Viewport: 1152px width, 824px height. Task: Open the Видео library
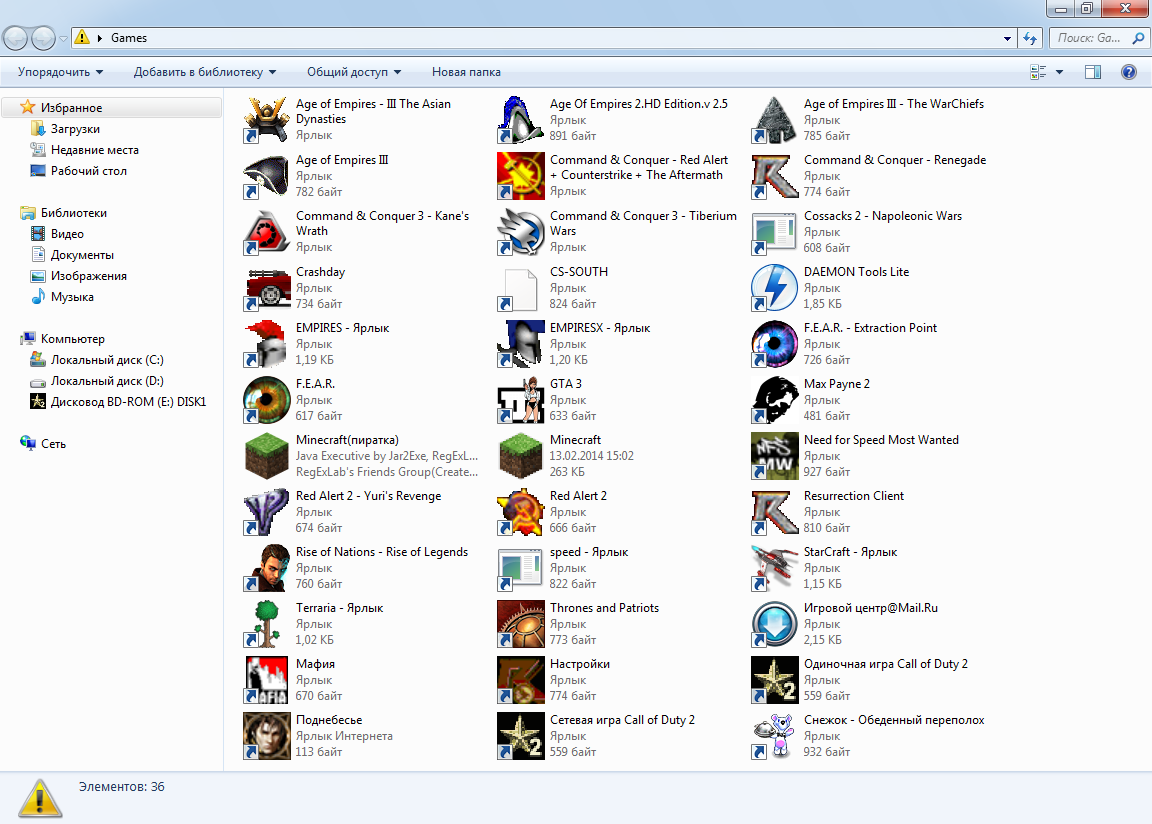(x=67, y=234)
